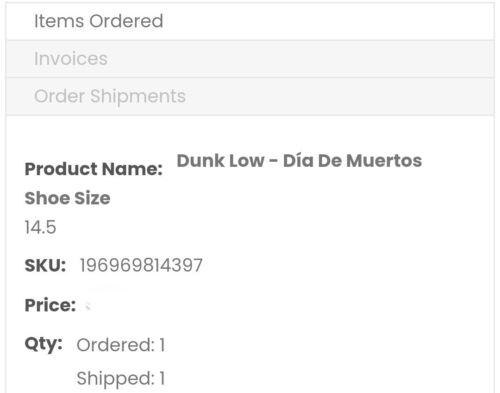This screenshot has width=500, height=393.
Task: Click empty area right of Order Shipments row
Action: coord(340,96)
